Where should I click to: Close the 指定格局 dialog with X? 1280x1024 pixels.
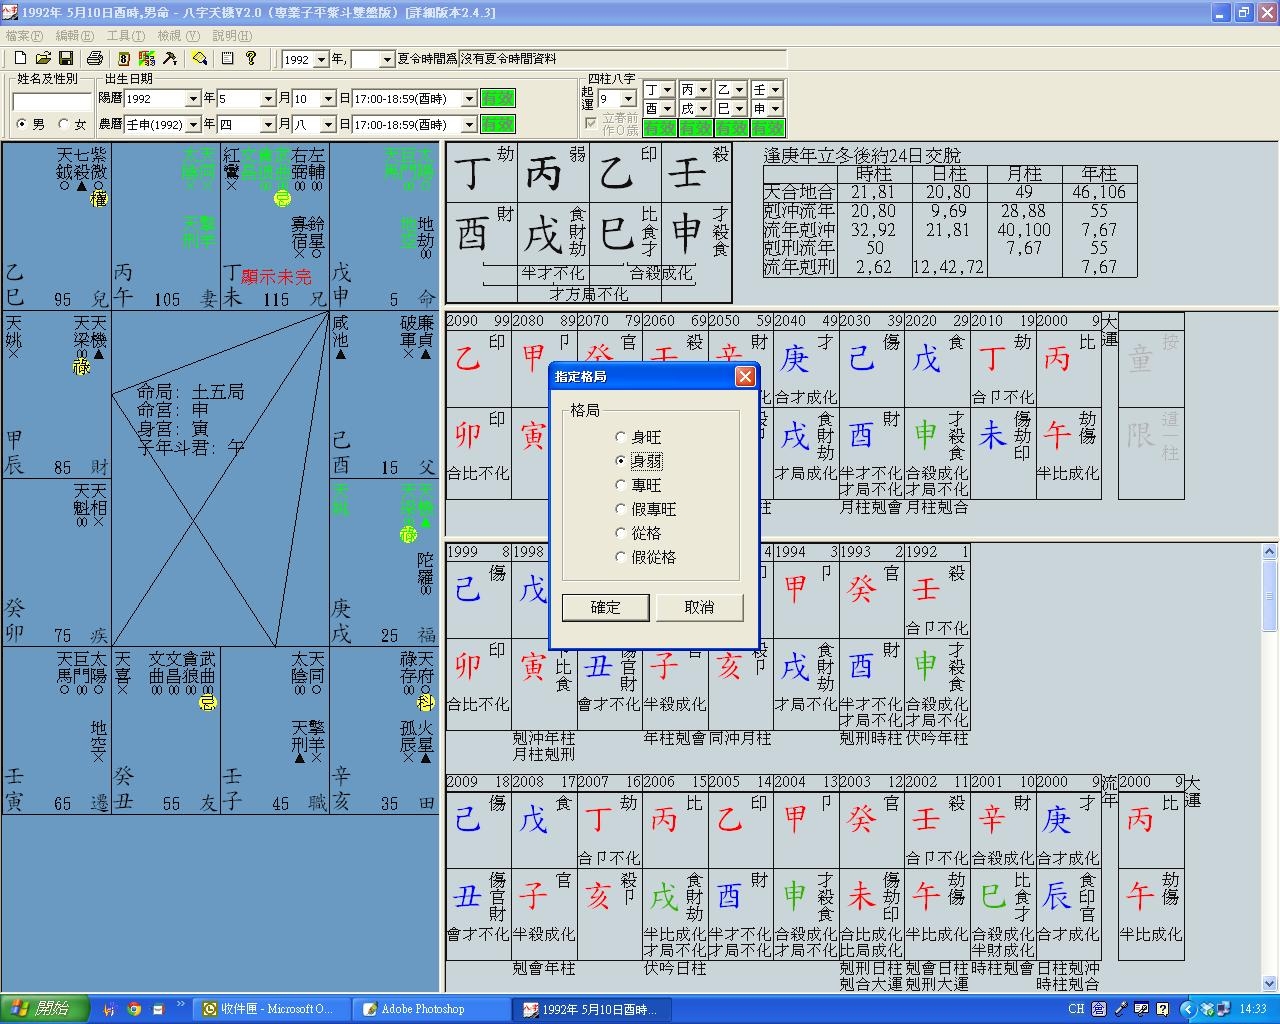(745, 377)
